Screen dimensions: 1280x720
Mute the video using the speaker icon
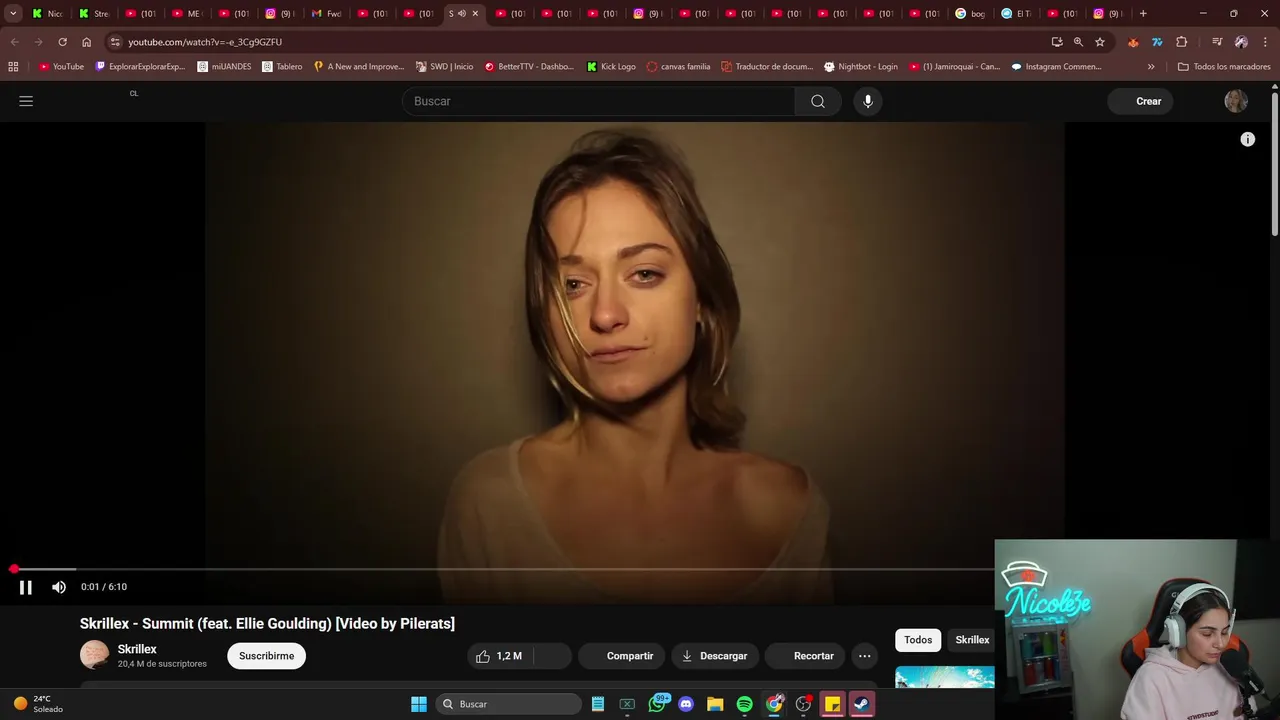[59, 587]
